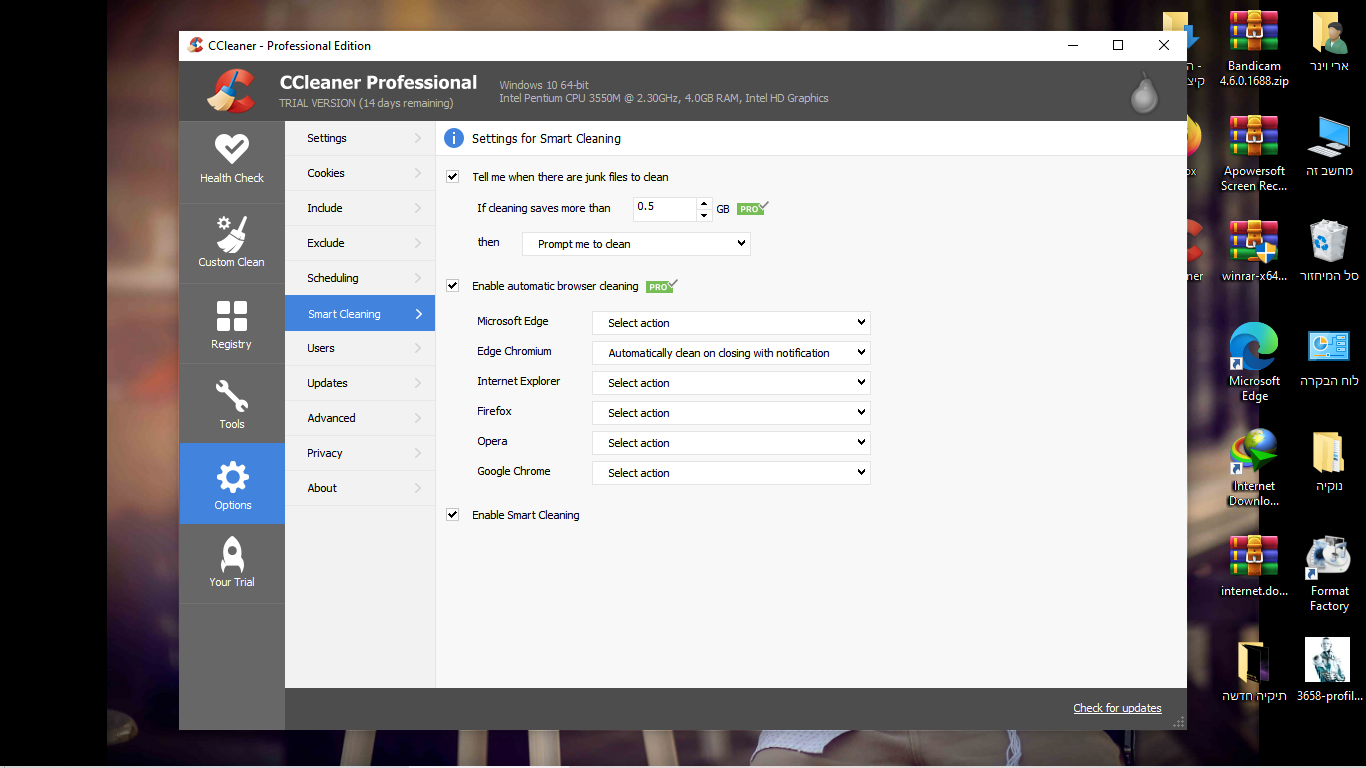Open the Prompt me to clean dropdown
1366x768 pixels.
636,243
